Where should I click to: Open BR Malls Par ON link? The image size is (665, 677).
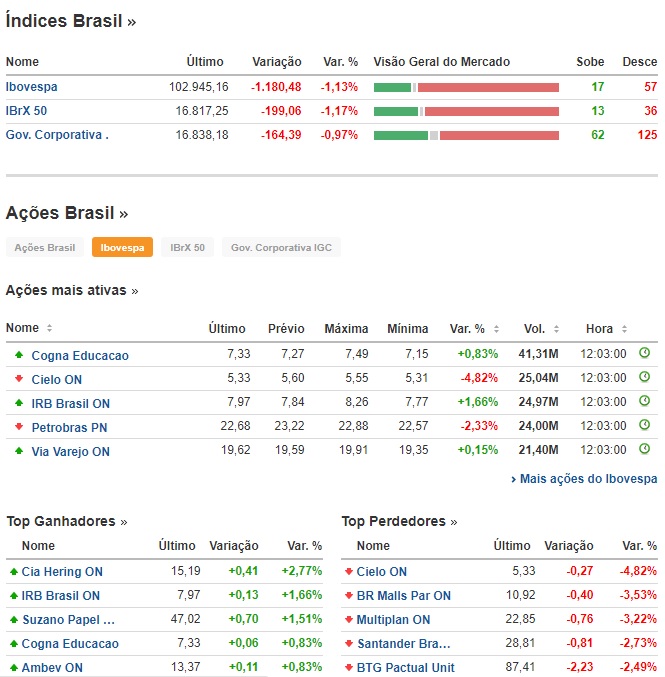[404, 596]
